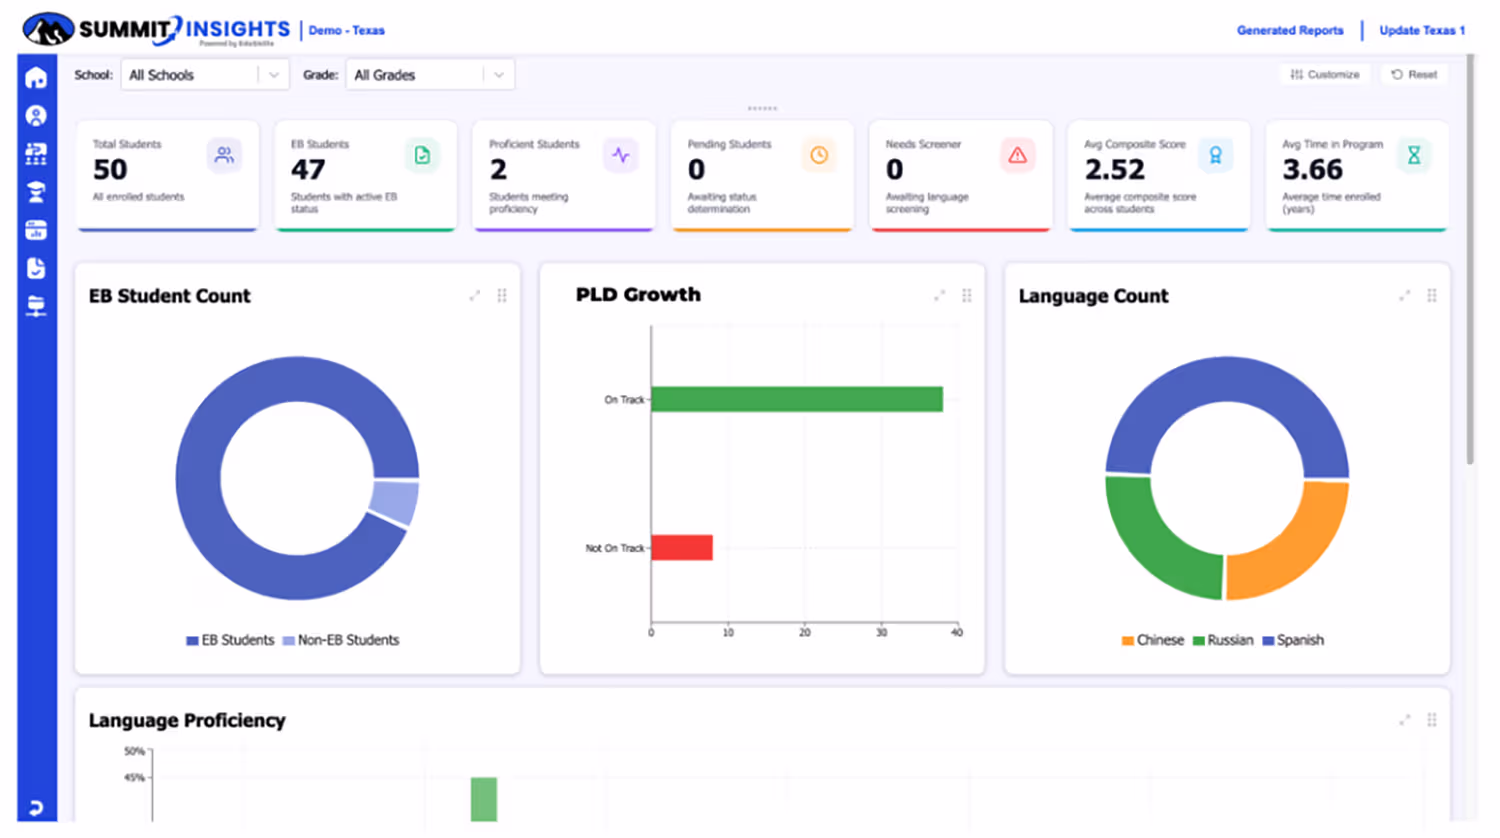This screenshot has width=1500, height=838.
Task: Click the Proficient Students pulse icon
Action: [621, 155]
